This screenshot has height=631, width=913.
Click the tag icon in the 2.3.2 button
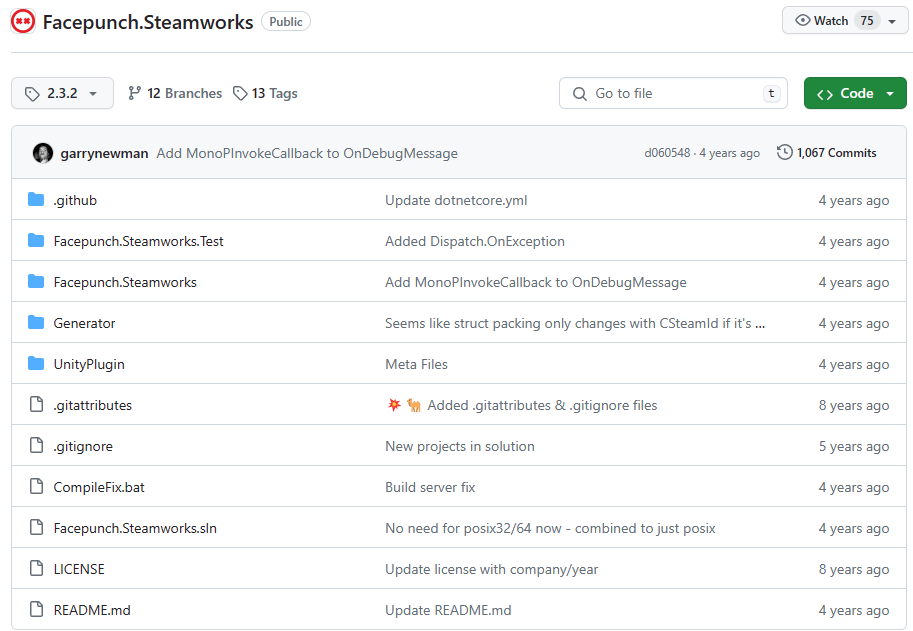tap(32, 94)
